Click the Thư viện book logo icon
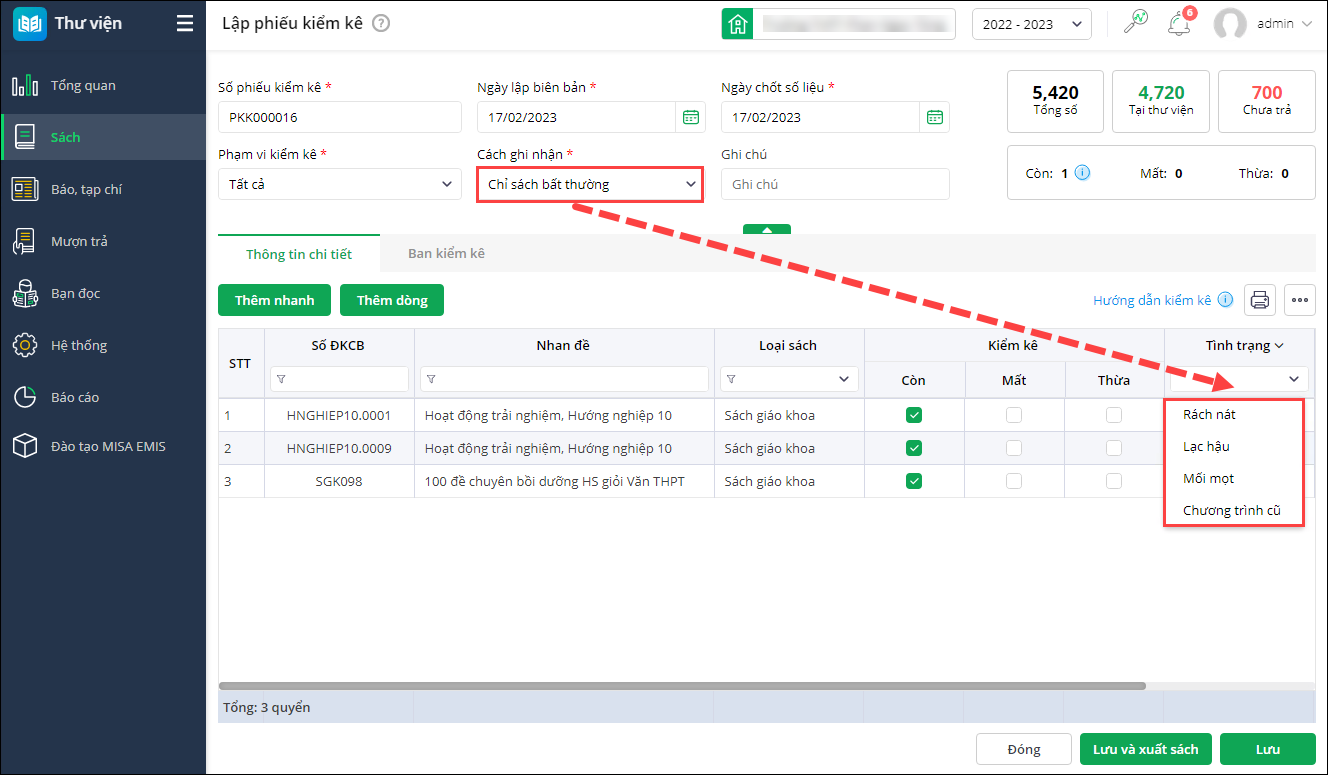The width and height of the screenshot is (1328, 775). [x=30, y=24]
